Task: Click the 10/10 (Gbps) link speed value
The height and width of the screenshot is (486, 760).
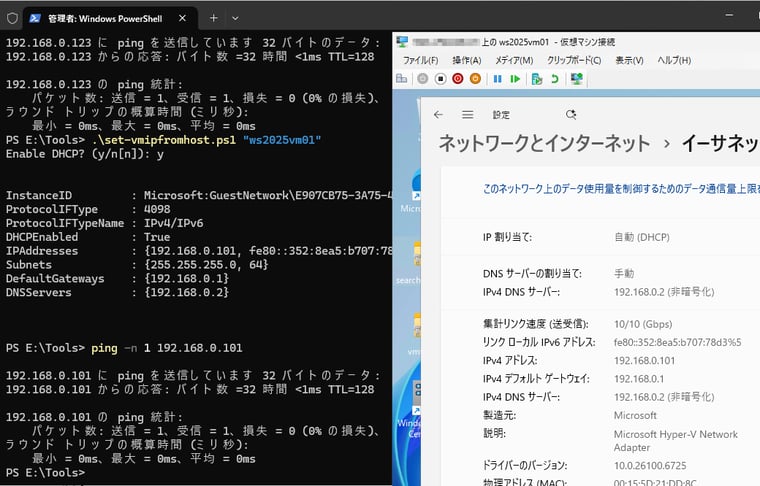Action: (x=643, y=324)
